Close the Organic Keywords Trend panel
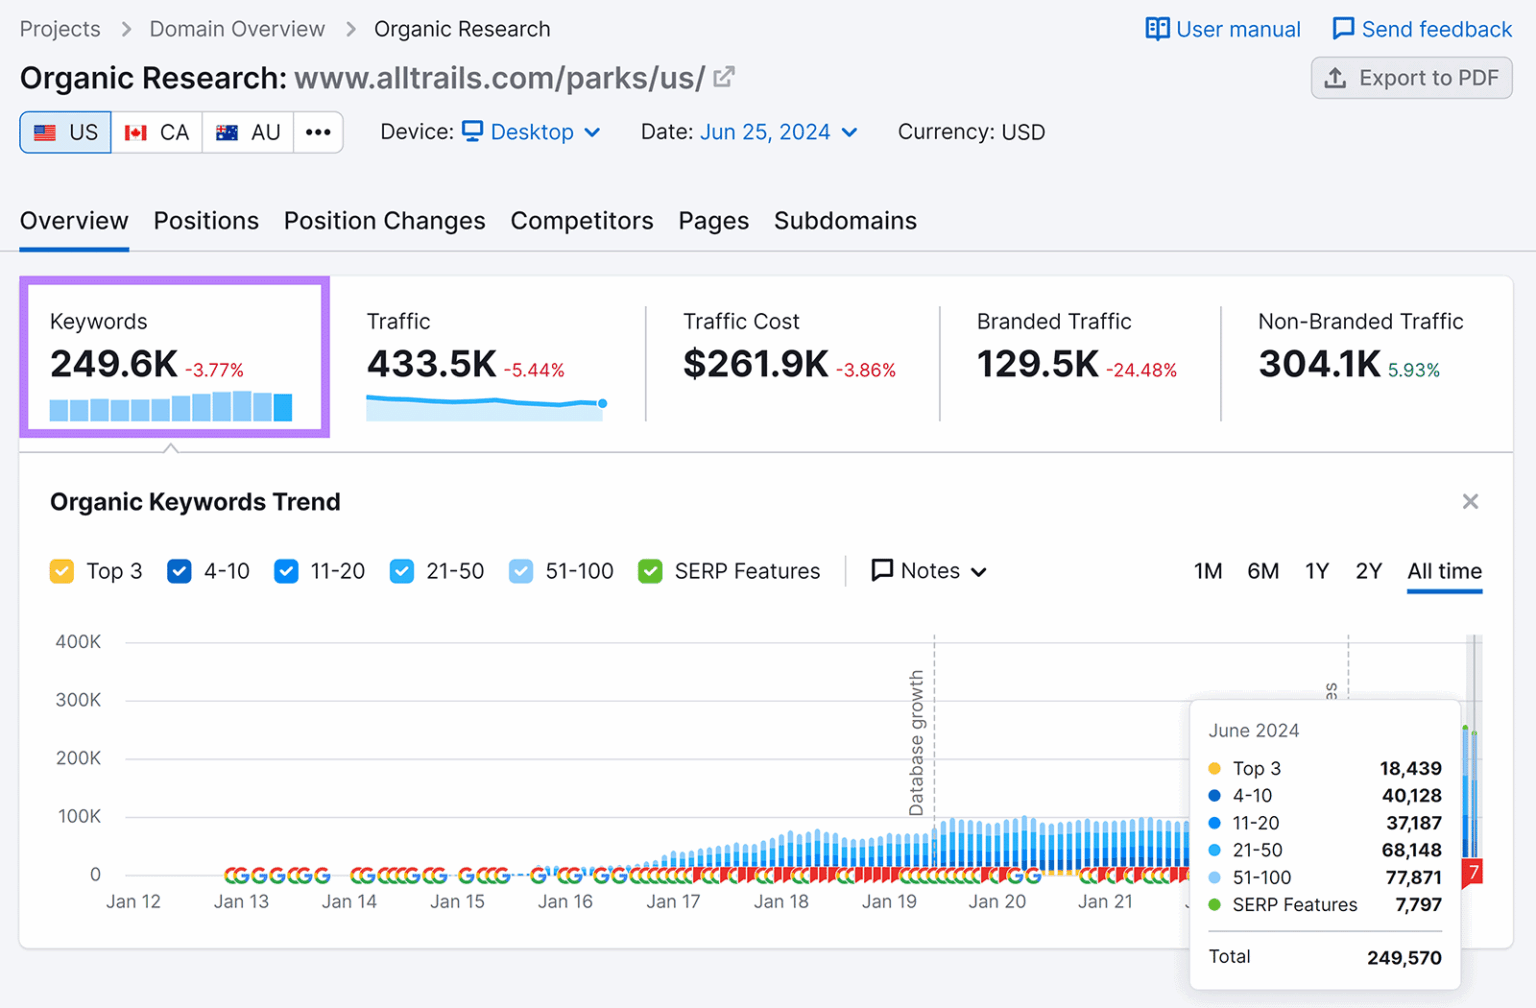1536x1008 pixels. click(x=1470, y=501)
